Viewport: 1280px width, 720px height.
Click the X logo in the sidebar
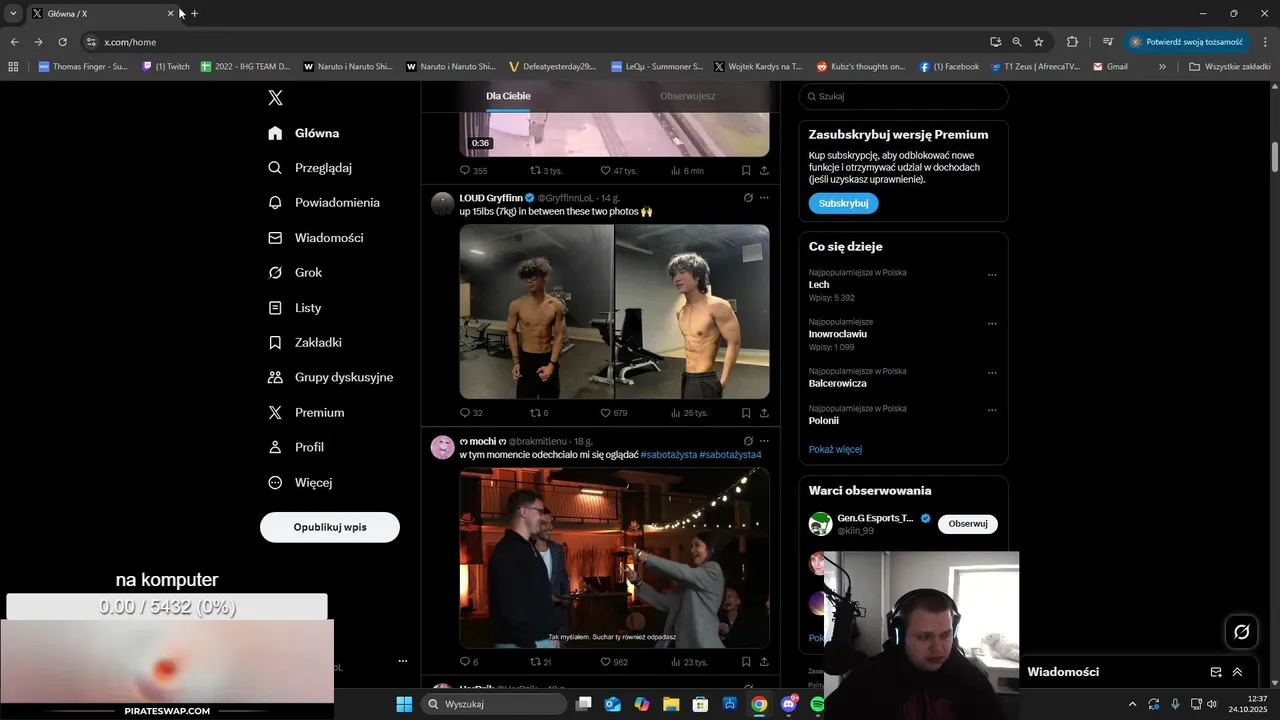275,97
